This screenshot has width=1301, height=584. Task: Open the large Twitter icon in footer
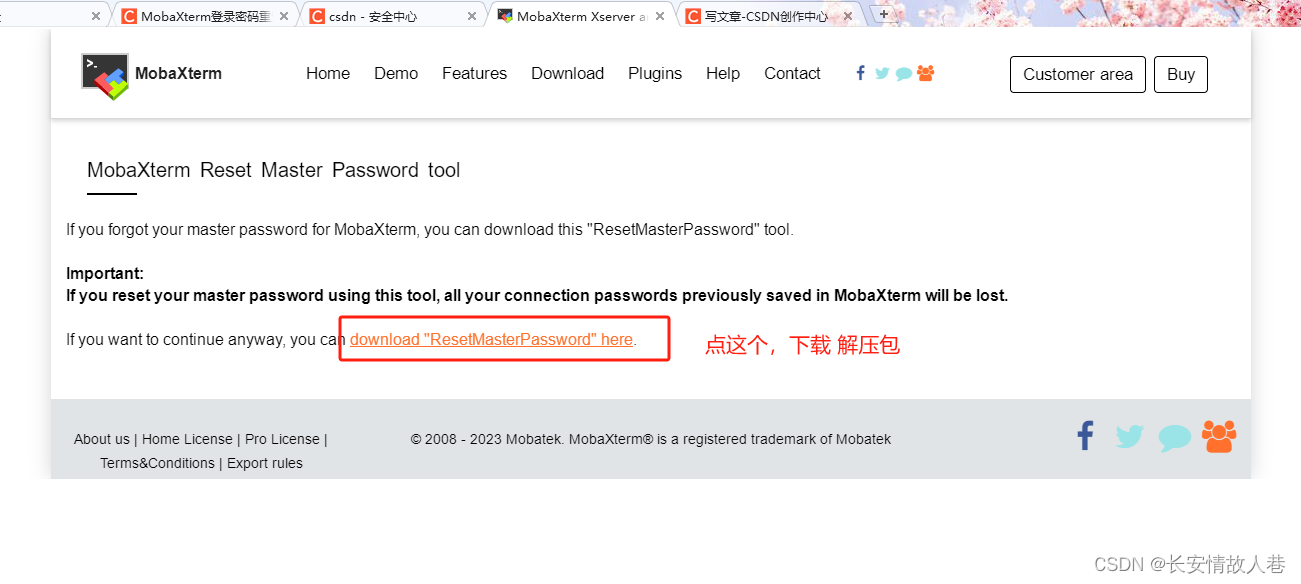click(1129, 437)
